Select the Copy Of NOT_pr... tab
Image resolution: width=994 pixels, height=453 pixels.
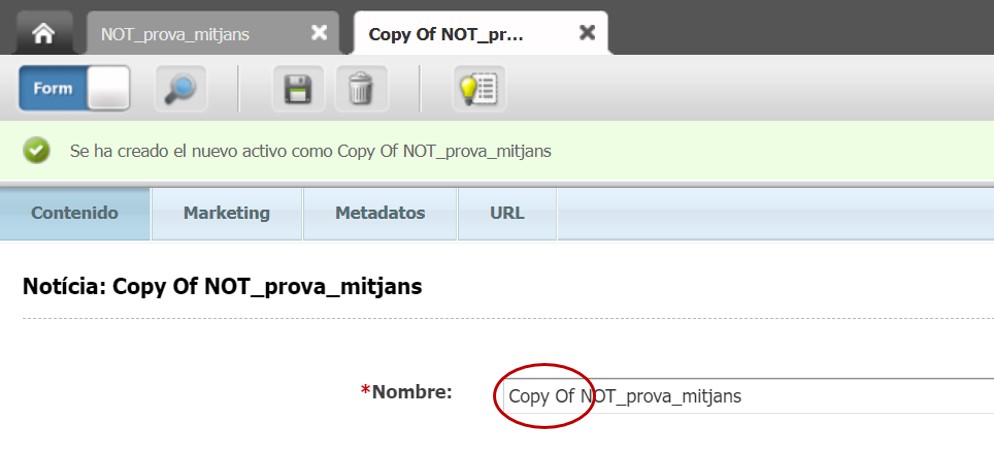click(446, 34)
